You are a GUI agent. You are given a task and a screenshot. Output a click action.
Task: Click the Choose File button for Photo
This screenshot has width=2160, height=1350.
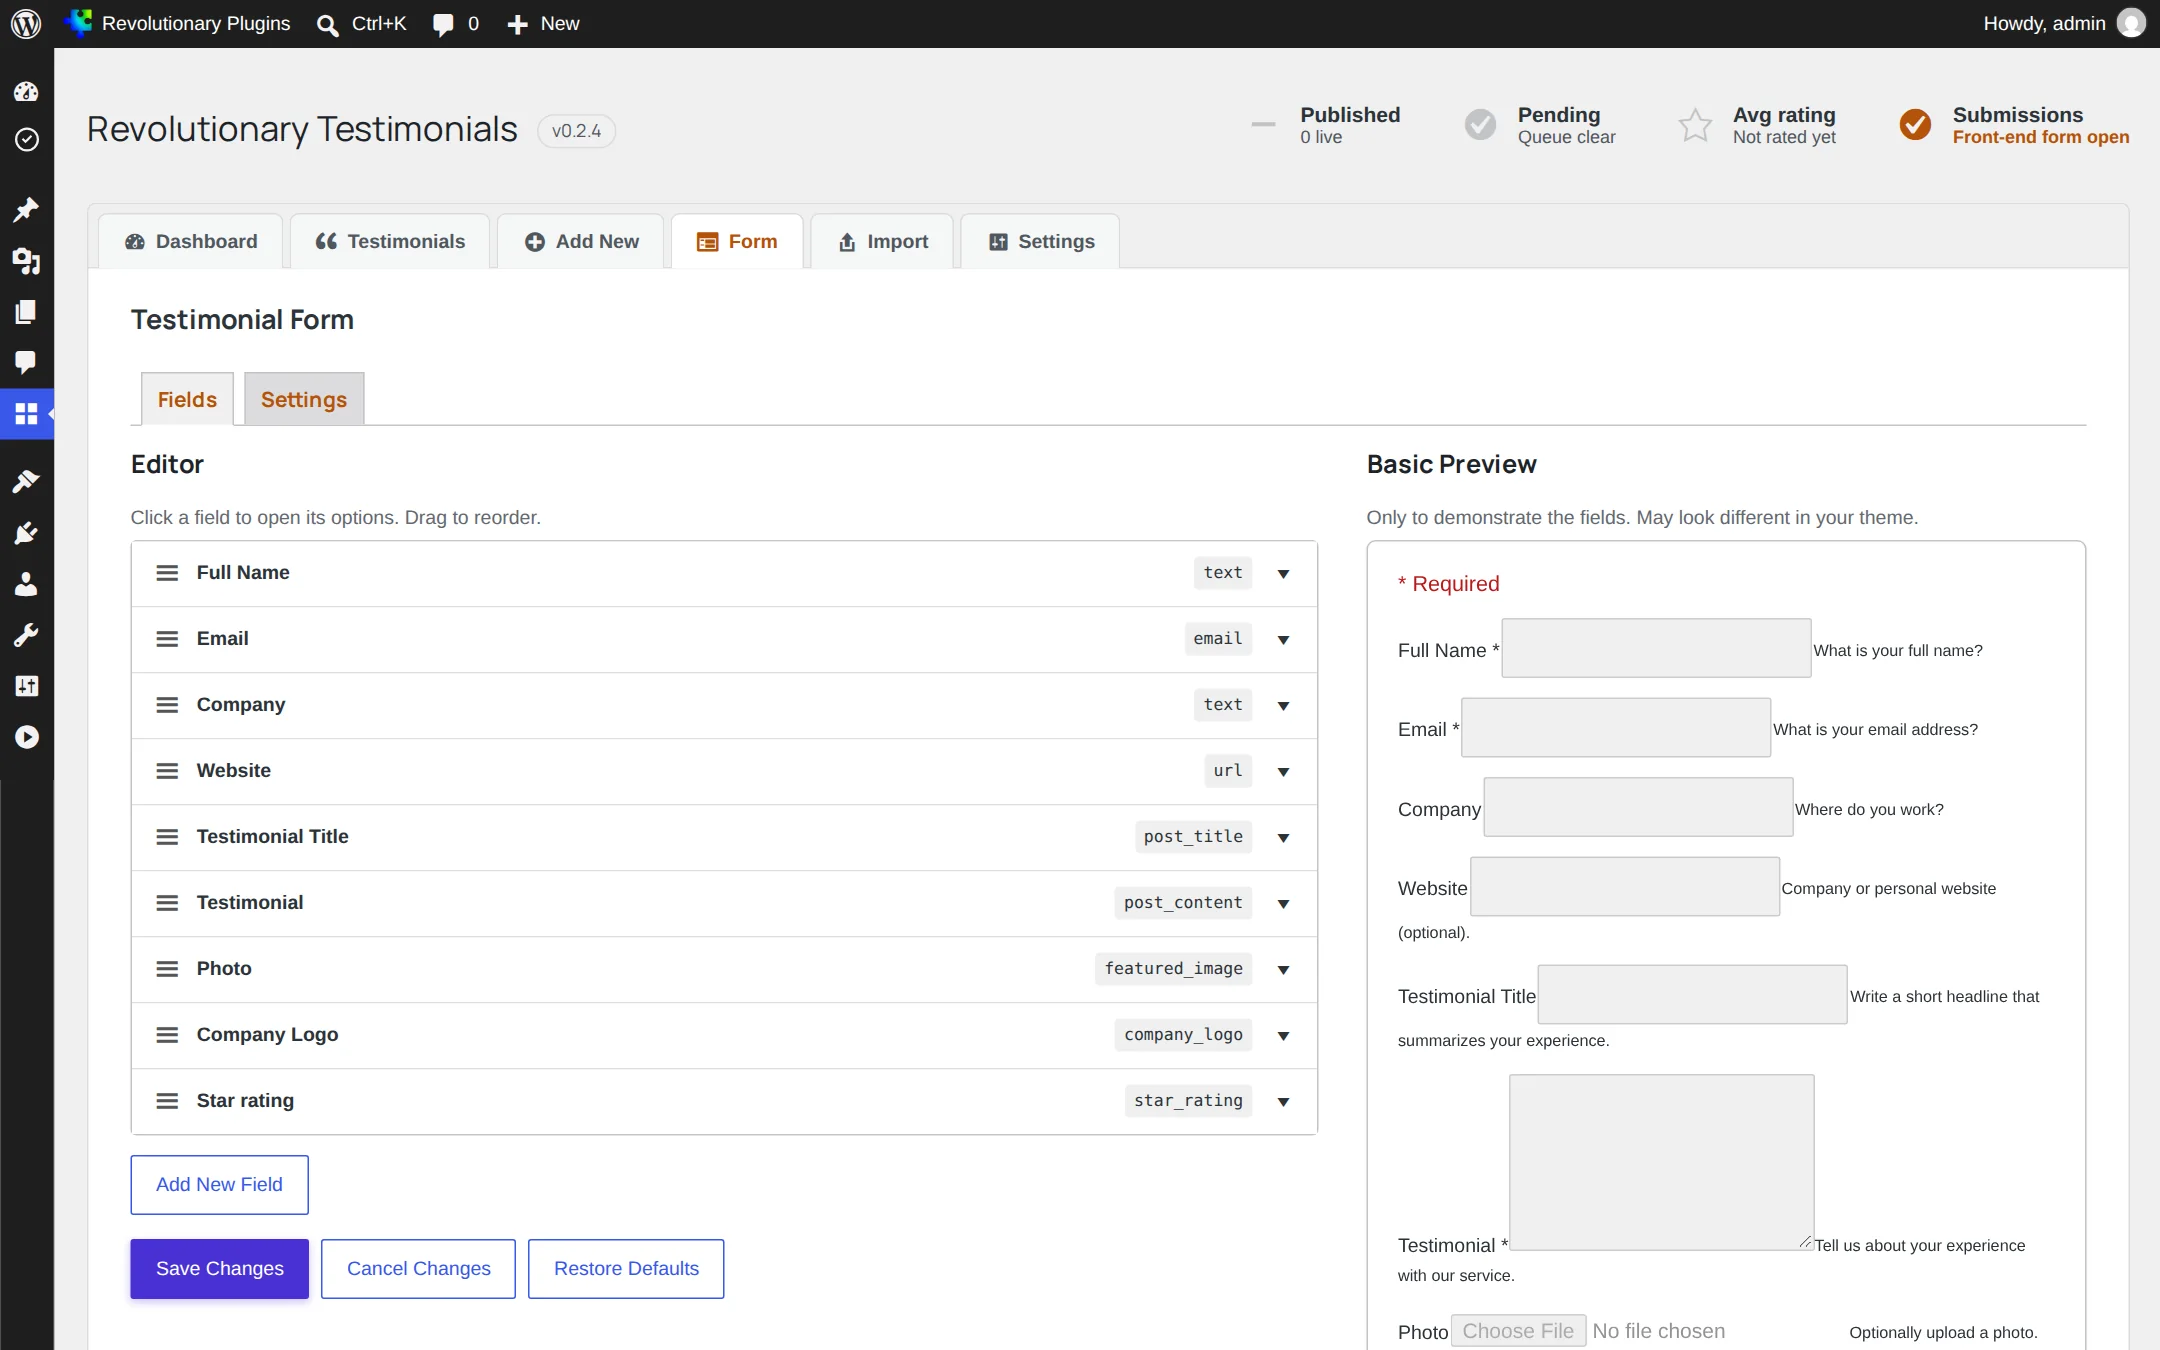(1518, 1331)
